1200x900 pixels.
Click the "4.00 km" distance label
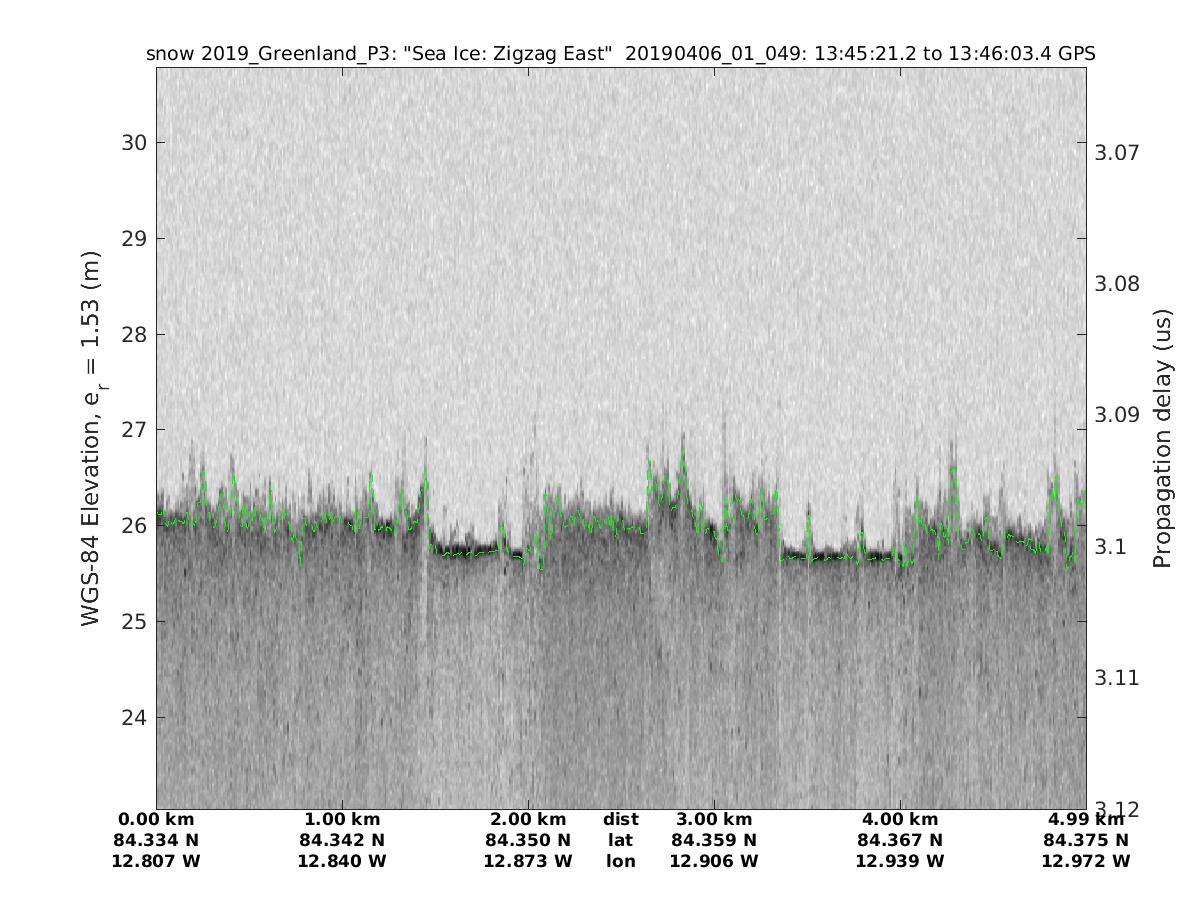pyautogui.click(x=899, y=820)
